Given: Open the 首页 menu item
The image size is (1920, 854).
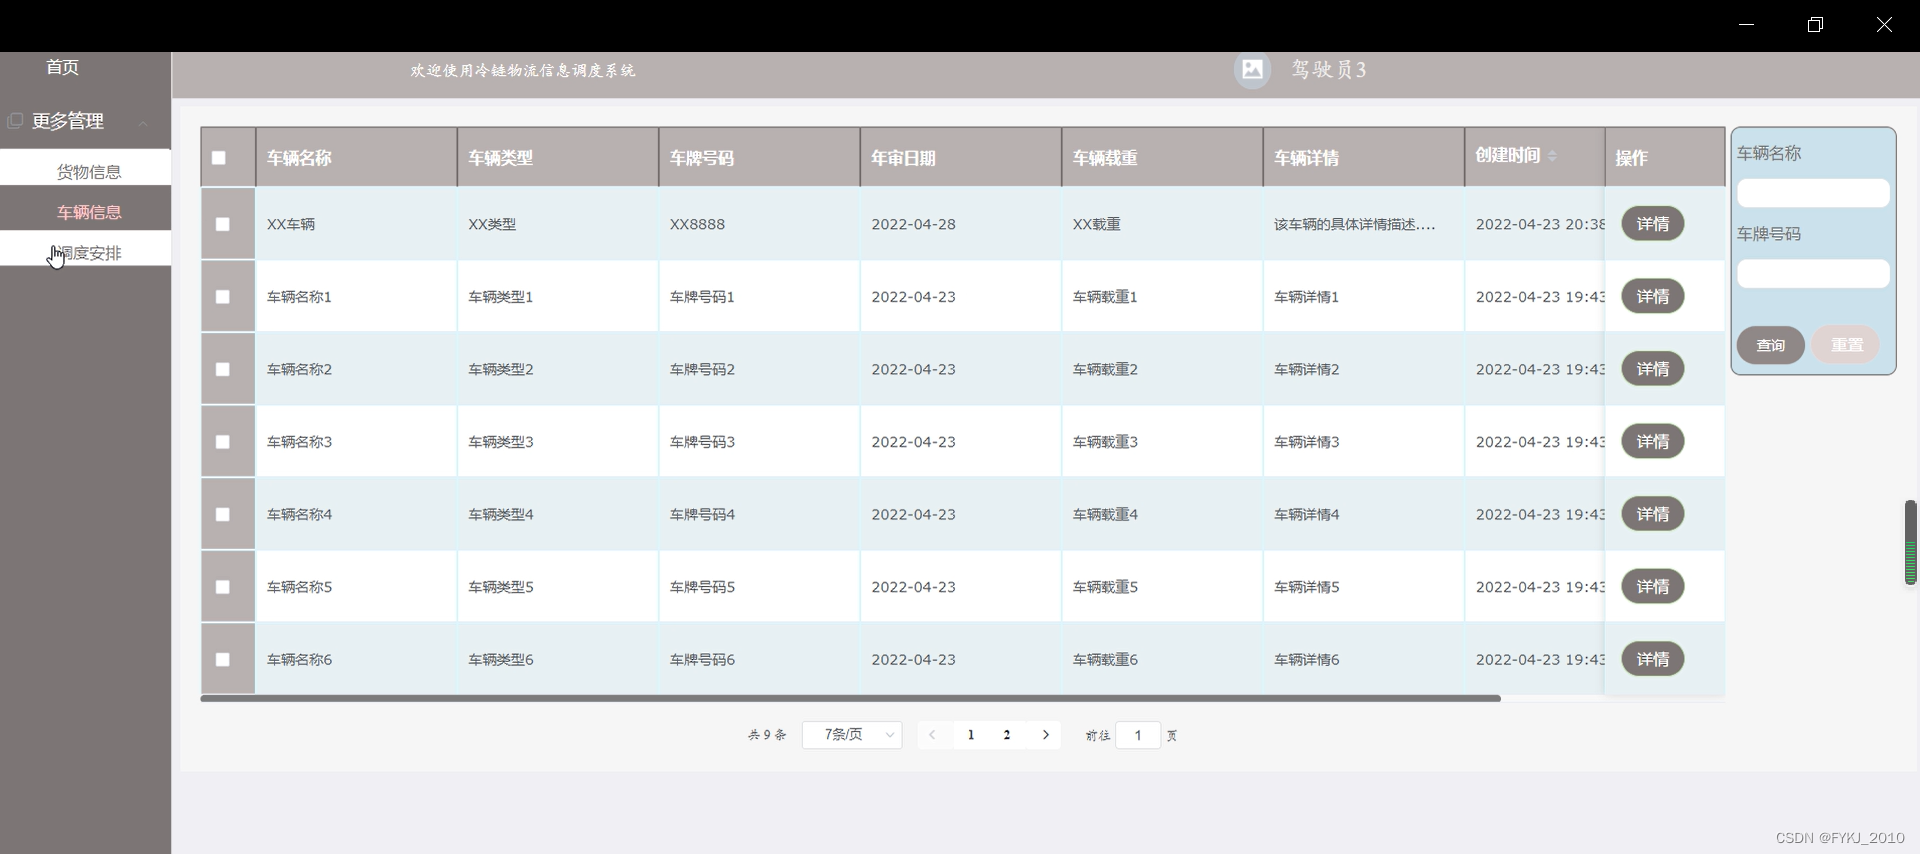Looking at the screenshot, I should (x=62, y=67).
